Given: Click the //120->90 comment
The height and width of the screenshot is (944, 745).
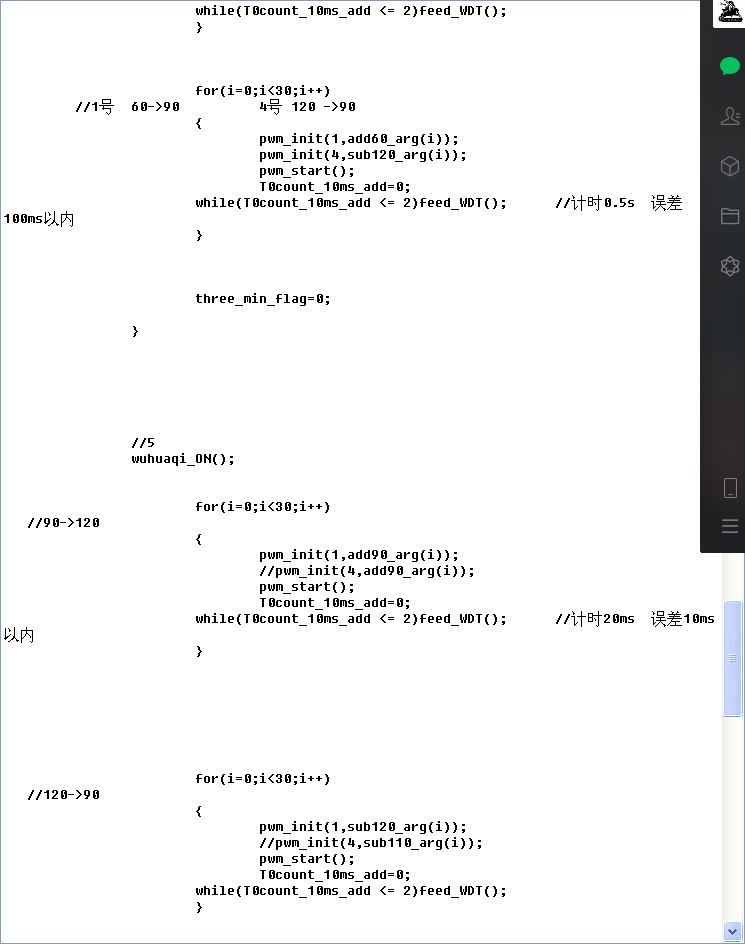Looking at the screenshot, I should pos(63,795).
